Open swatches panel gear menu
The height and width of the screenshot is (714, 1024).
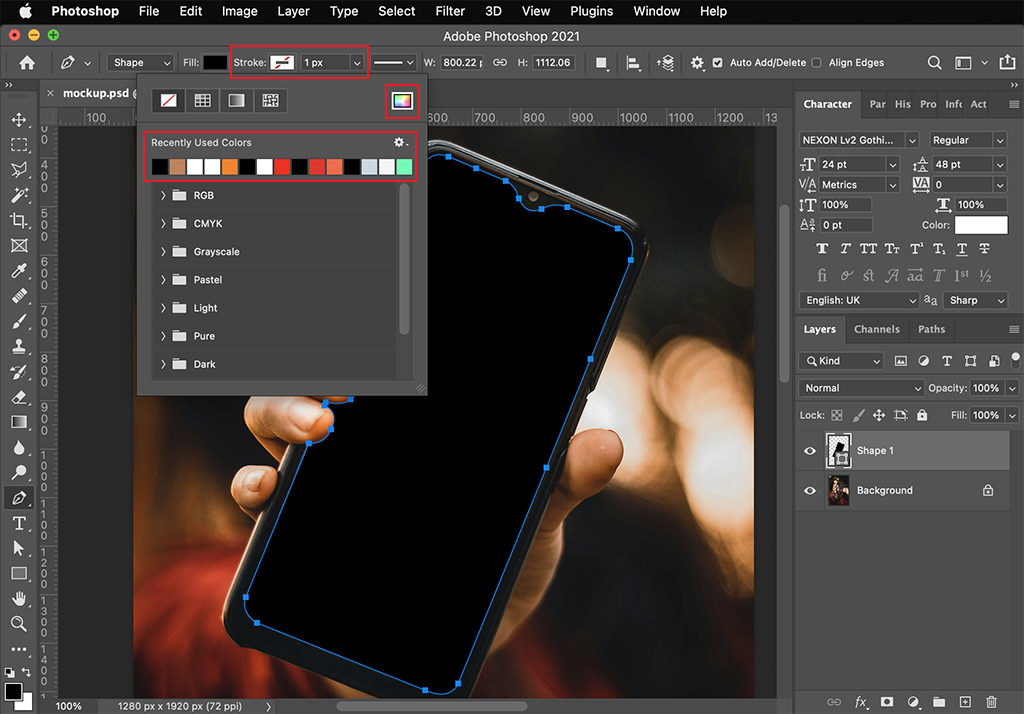click(400, 142)
